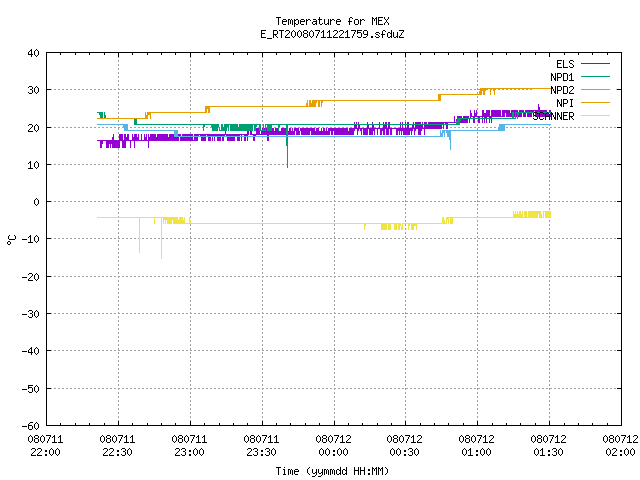
Task: Click the y-axis label -10
Action: 31,239
